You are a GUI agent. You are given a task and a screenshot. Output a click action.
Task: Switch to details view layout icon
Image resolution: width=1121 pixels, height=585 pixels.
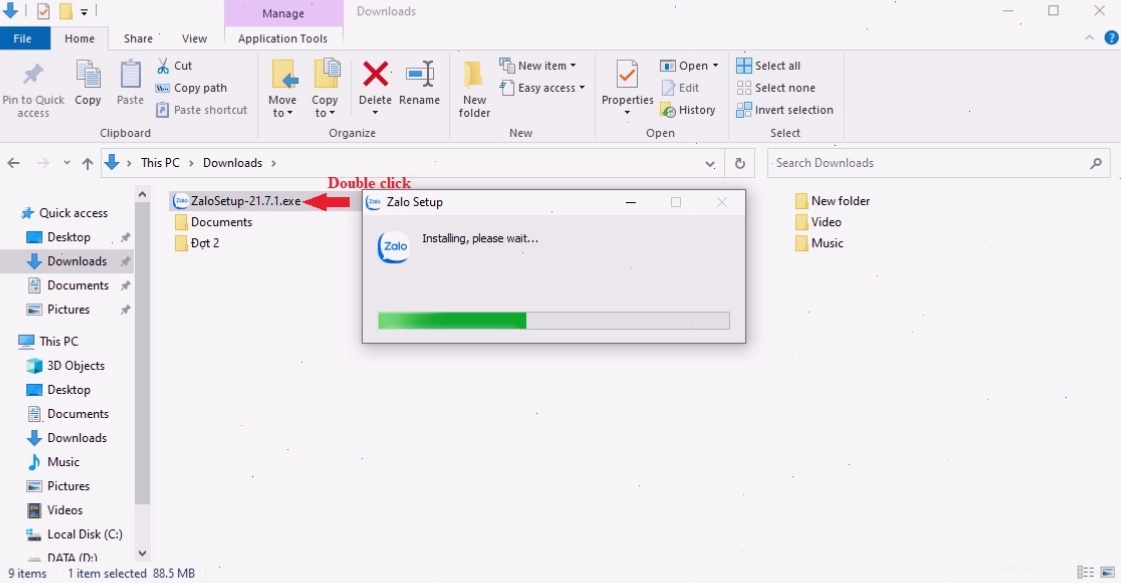tap(1085, 573)
